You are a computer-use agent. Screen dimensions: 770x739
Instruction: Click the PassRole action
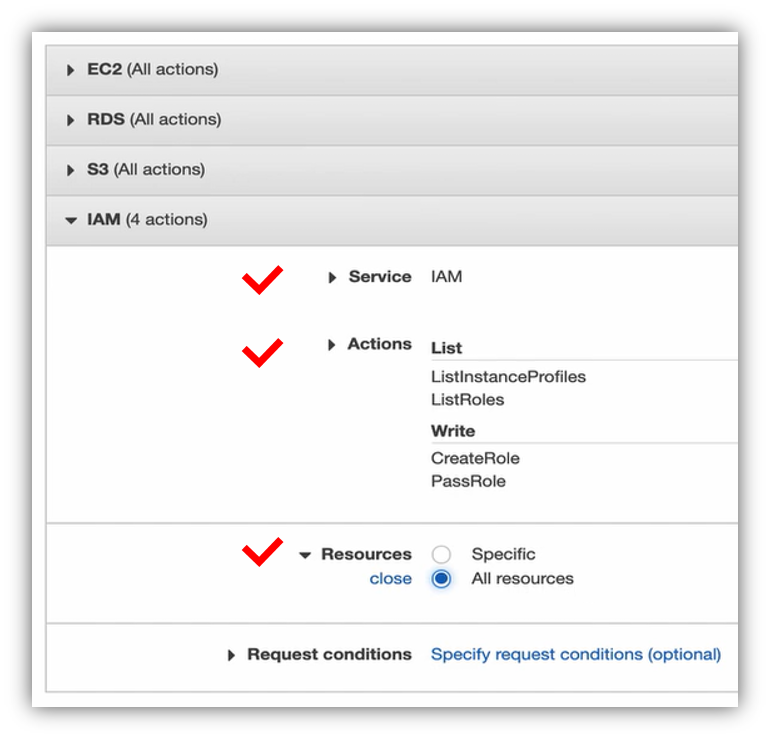point(468,482)
